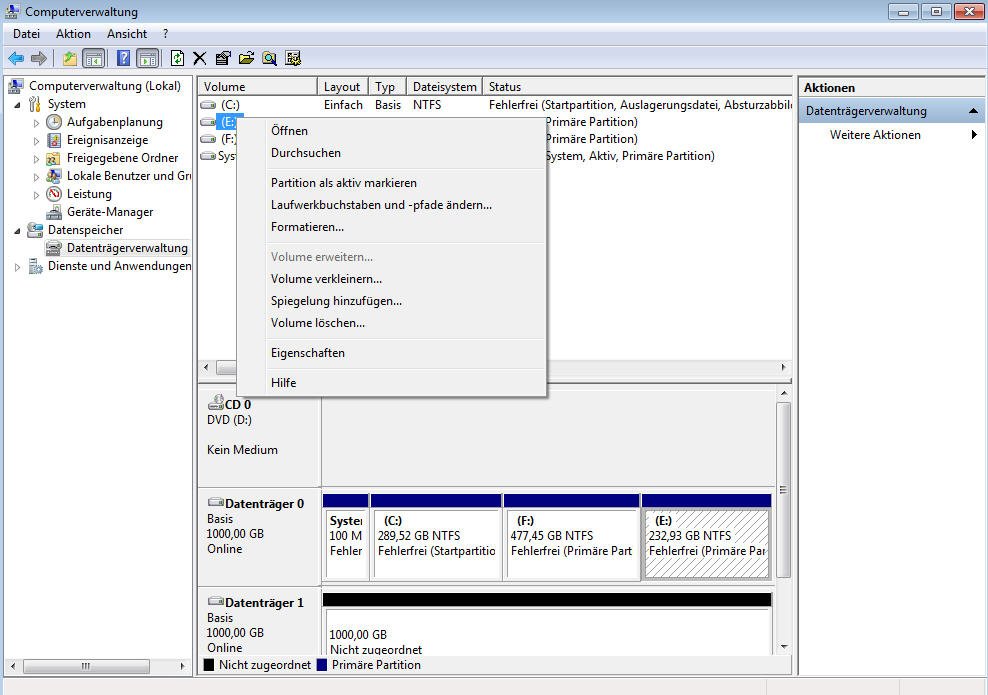Select Laufwerkbuchstaben und -pfade ändern
988x695 pixels.
click(x=391, y=205)
